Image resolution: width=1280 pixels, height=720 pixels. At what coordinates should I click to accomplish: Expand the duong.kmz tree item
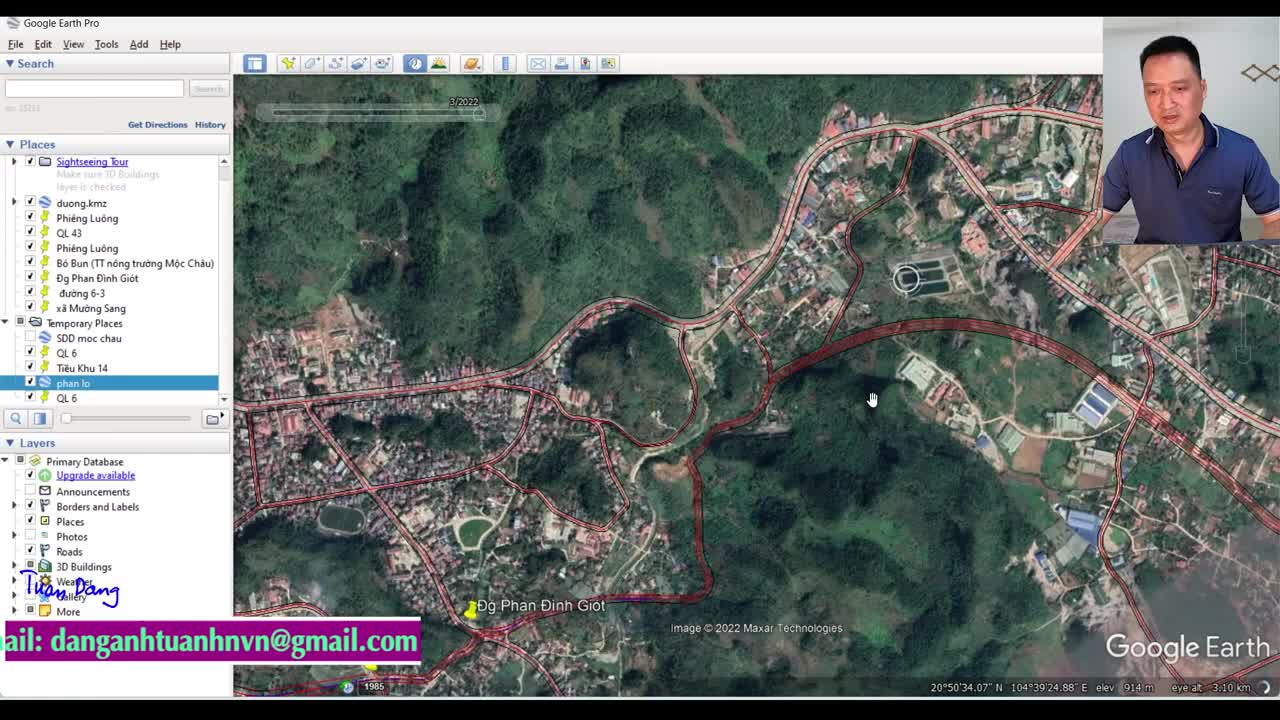(14, 203)
